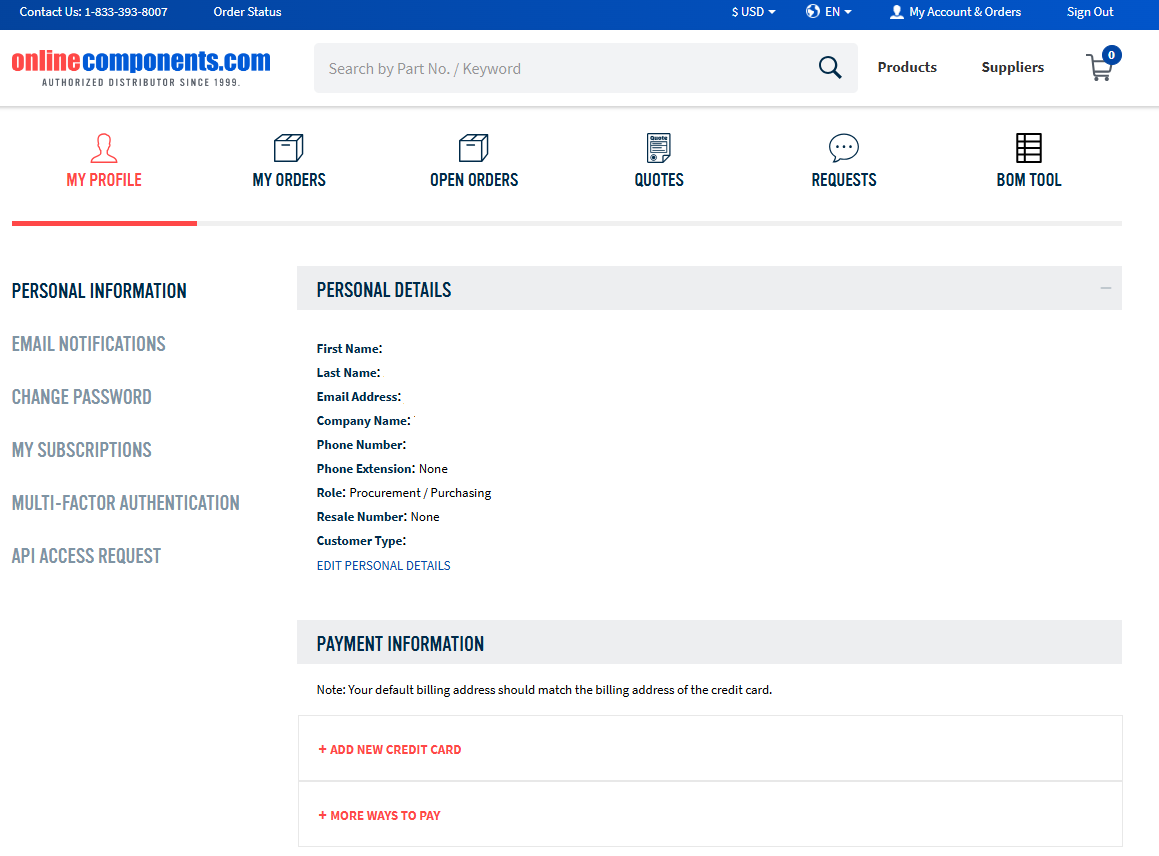The image size is (1159, 856).
Task: Open the Suppliers menu
Action: point(1013,67)
